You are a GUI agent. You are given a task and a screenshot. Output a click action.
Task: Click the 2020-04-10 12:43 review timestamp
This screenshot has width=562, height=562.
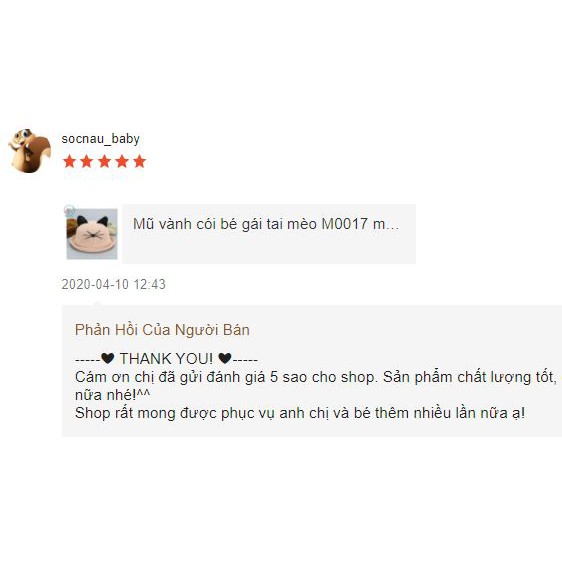coord(114,284)
